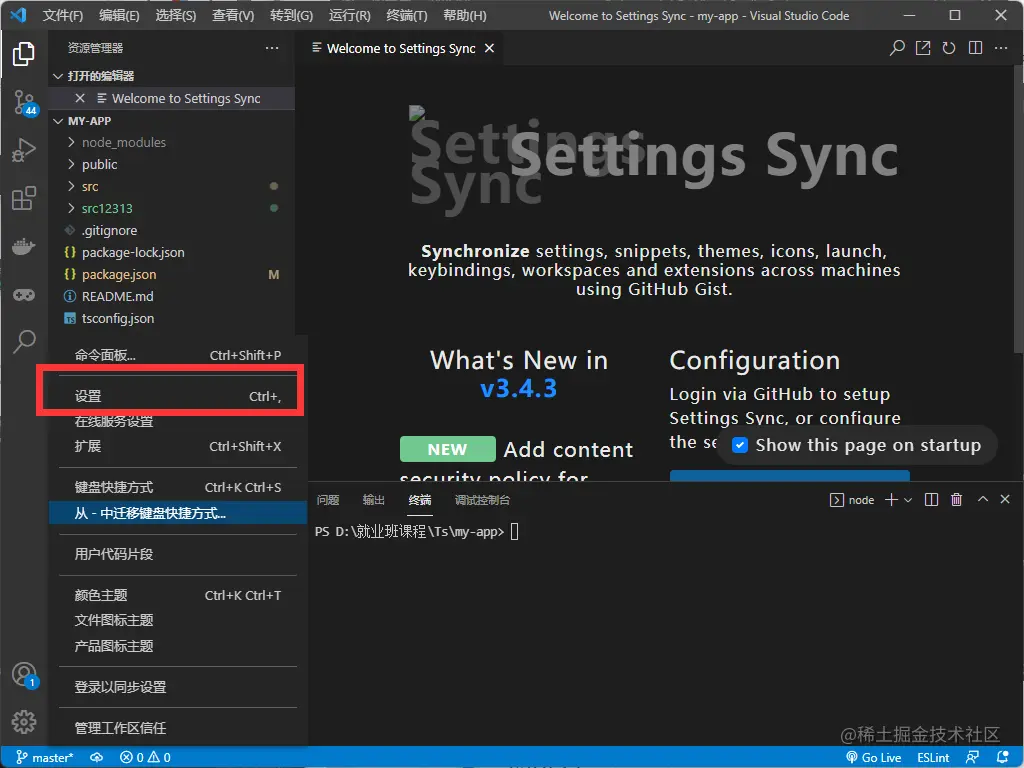Select 登录以同步设置 menu entry
1024x768 pixels.
click(x=178, y=687)
